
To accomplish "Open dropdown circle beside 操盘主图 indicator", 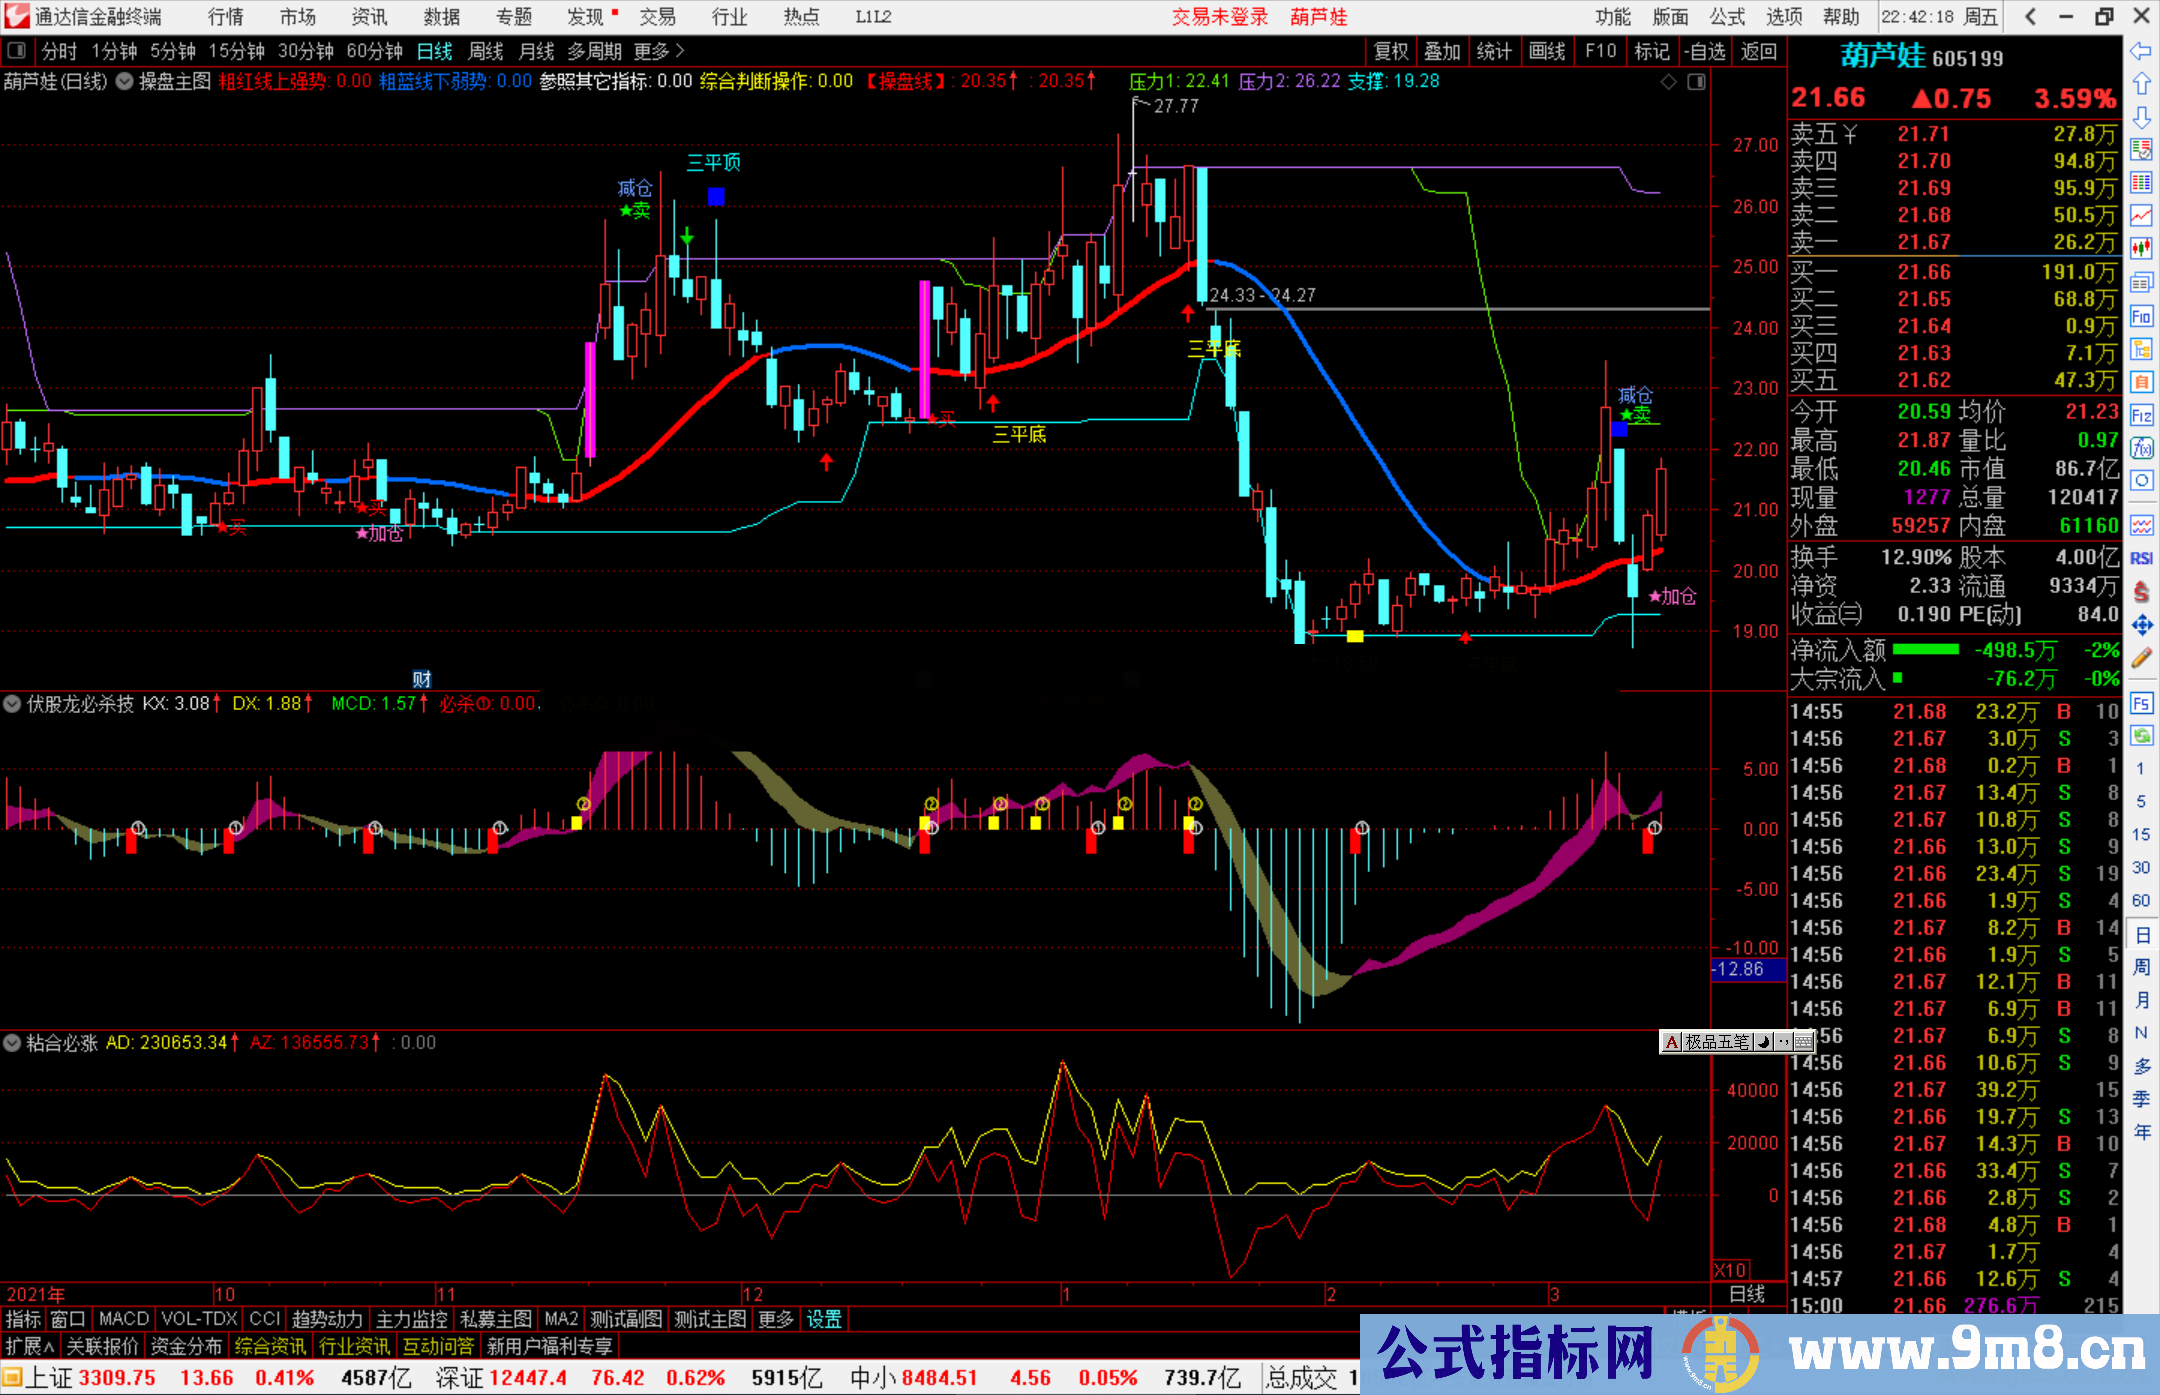I will pyautogui.click(x=124, y=82).
